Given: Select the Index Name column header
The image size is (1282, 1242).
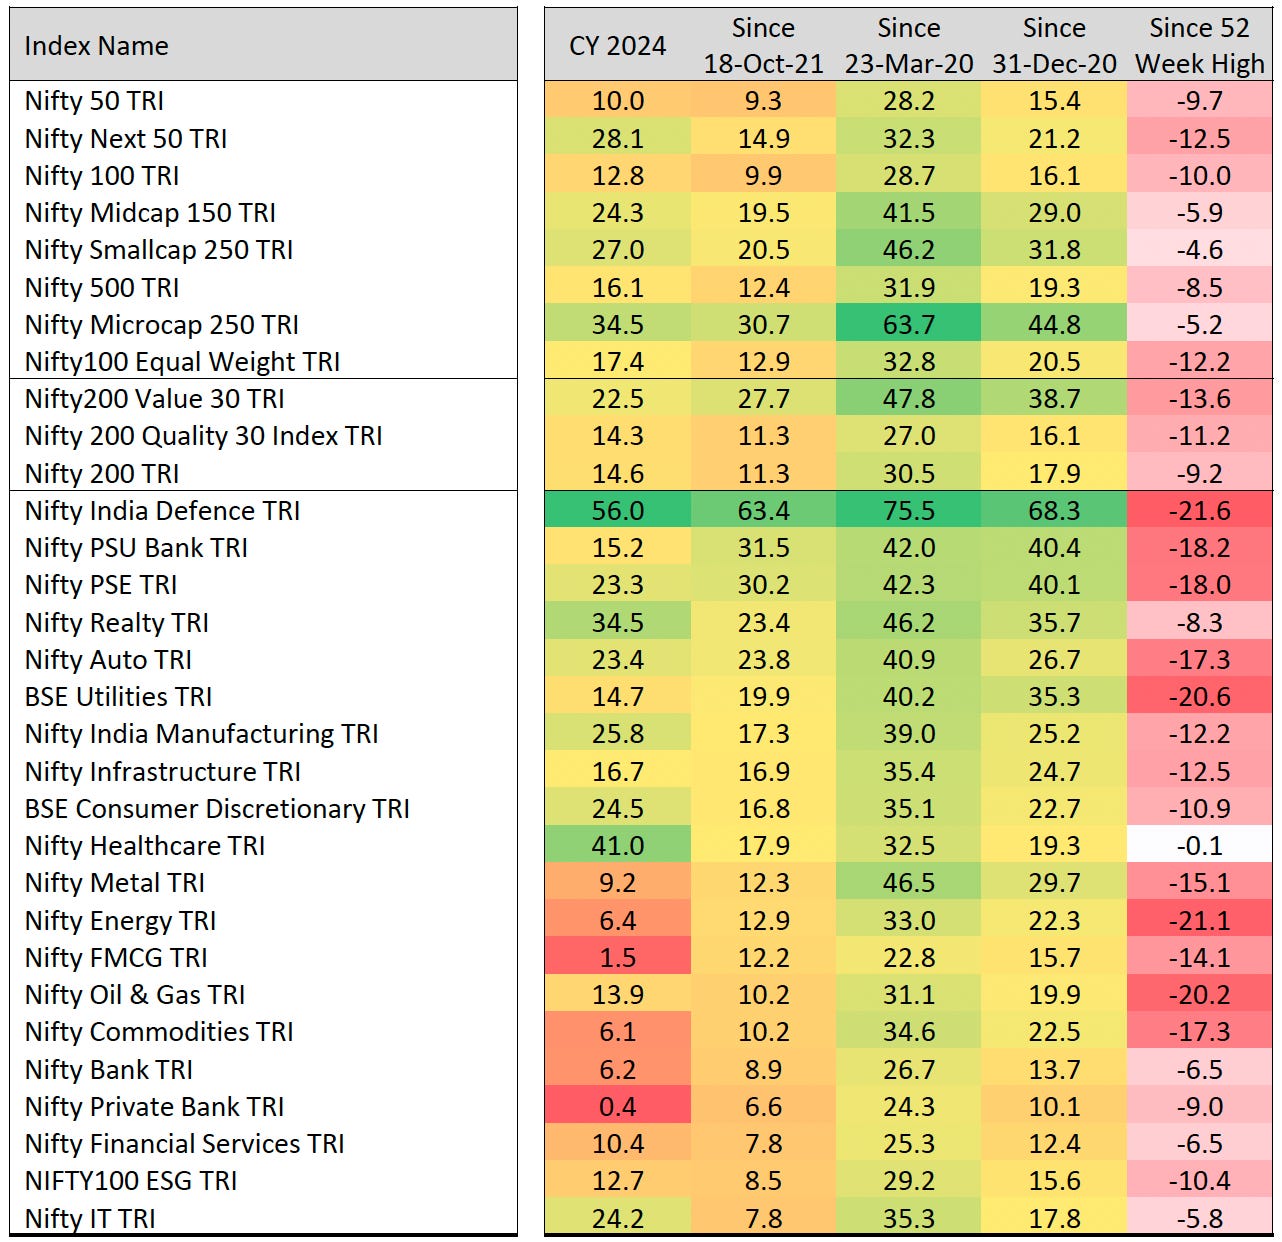Looking at the screenshot, I should (97, 46).
